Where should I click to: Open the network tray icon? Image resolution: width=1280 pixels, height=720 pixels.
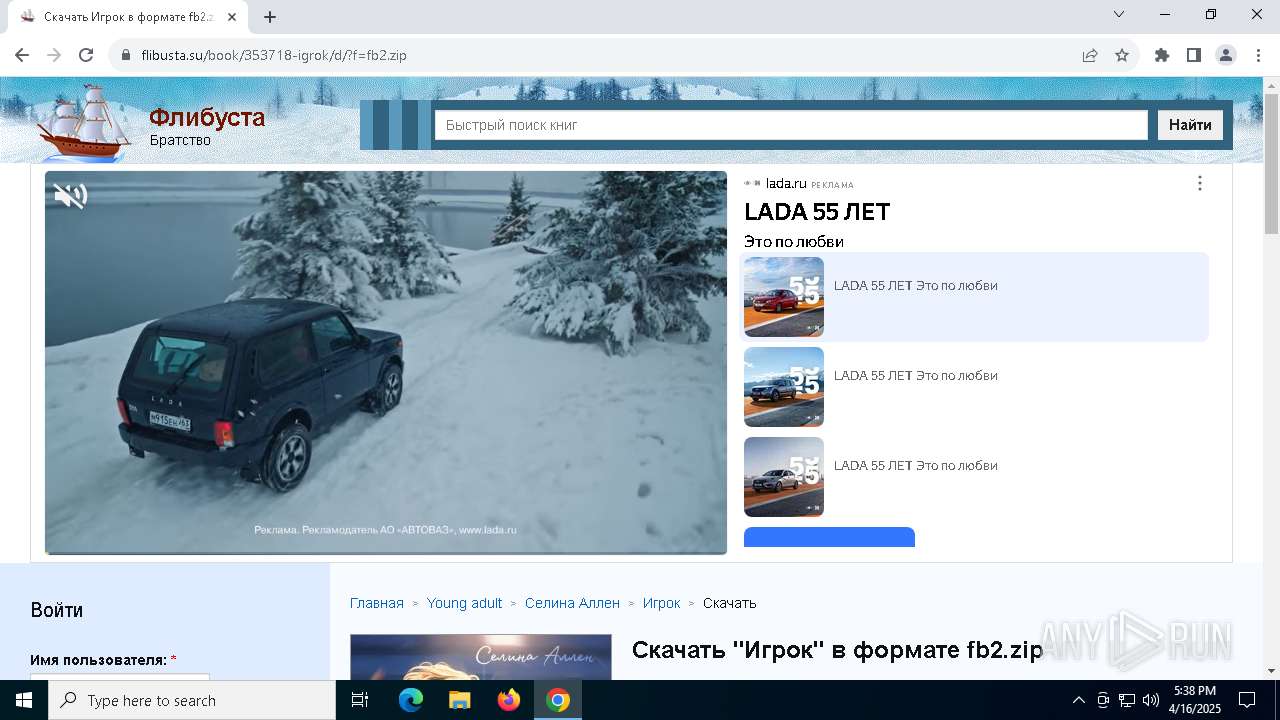pos(1127,700)
